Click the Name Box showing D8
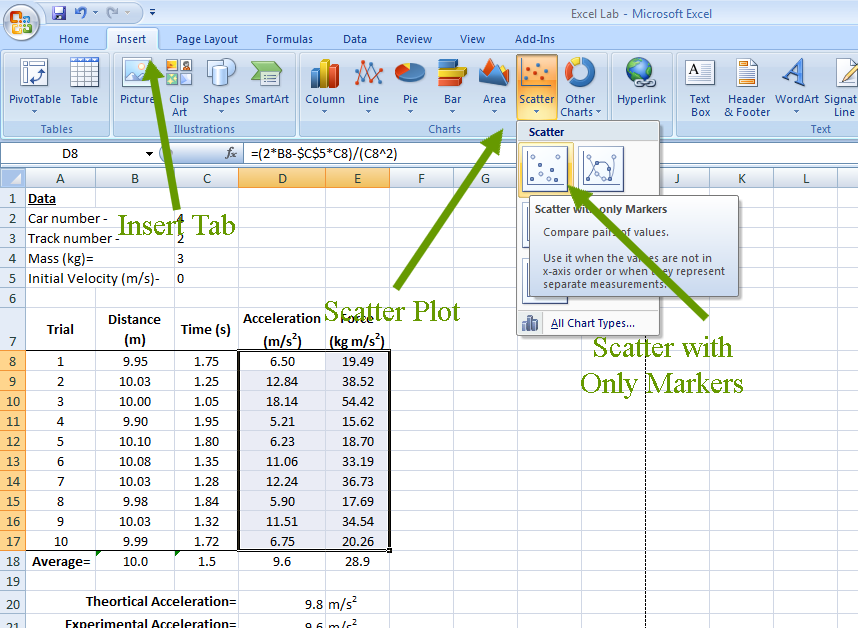 coord(71,154)
